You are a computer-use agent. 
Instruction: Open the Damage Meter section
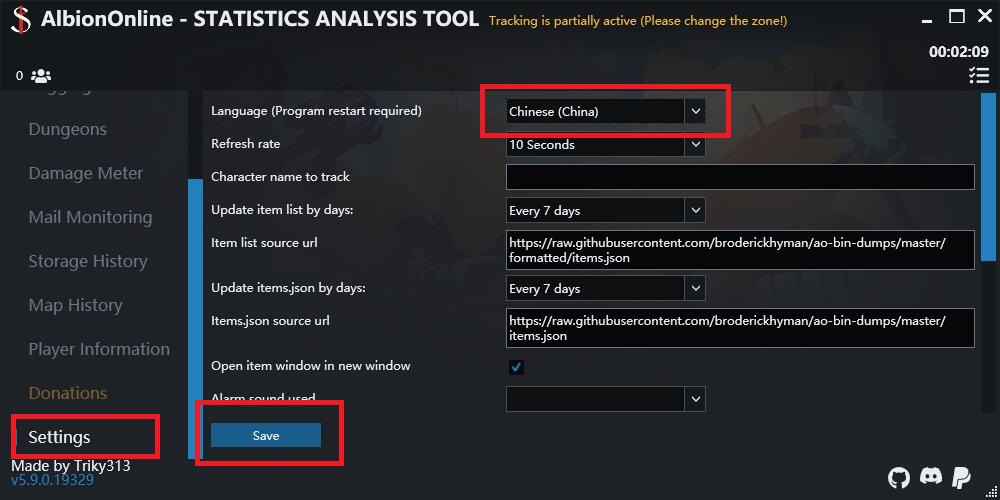tap(85, 173)
